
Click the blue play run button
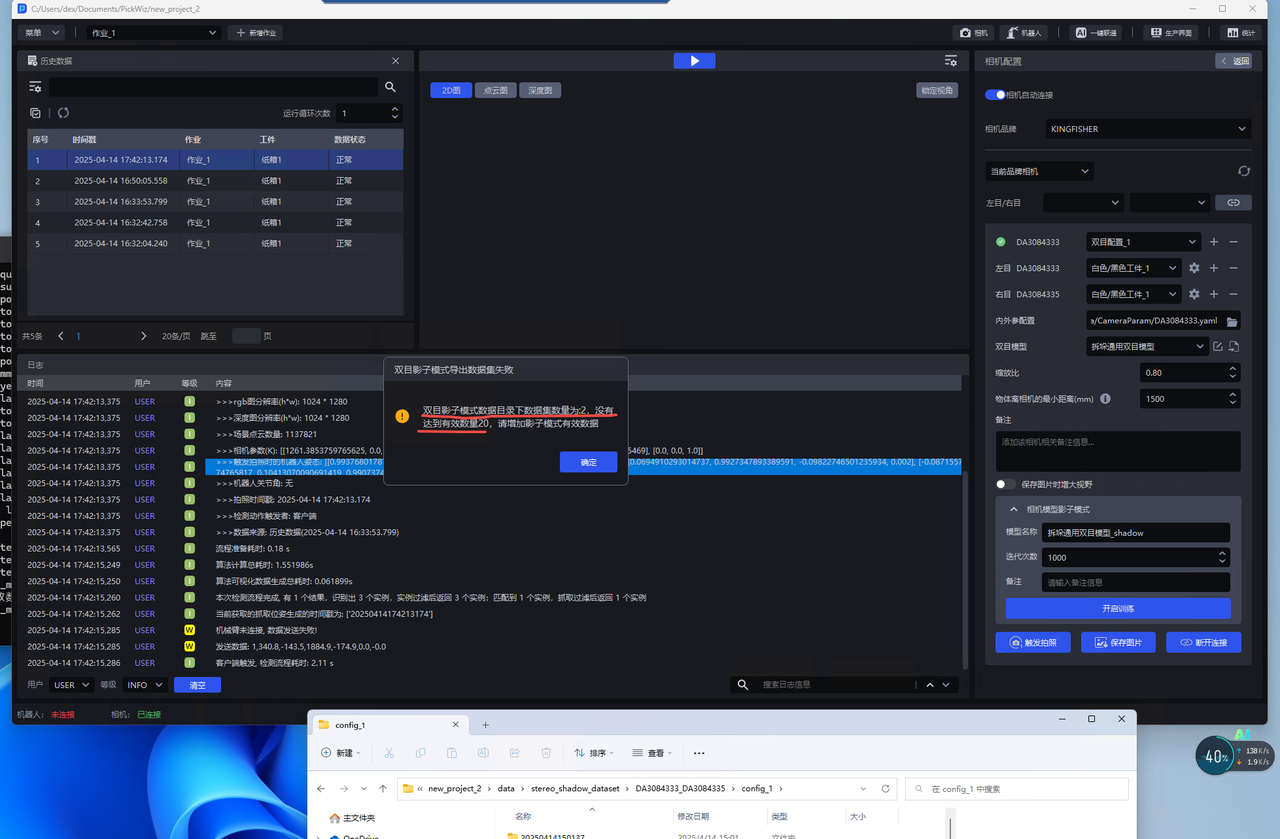point(694,61)
